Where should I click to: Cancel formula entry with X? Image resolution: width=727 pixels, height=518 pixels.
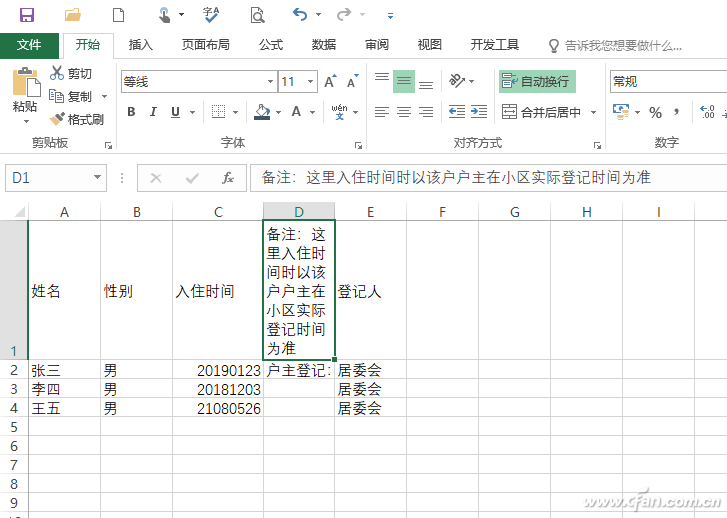point(156,178)
